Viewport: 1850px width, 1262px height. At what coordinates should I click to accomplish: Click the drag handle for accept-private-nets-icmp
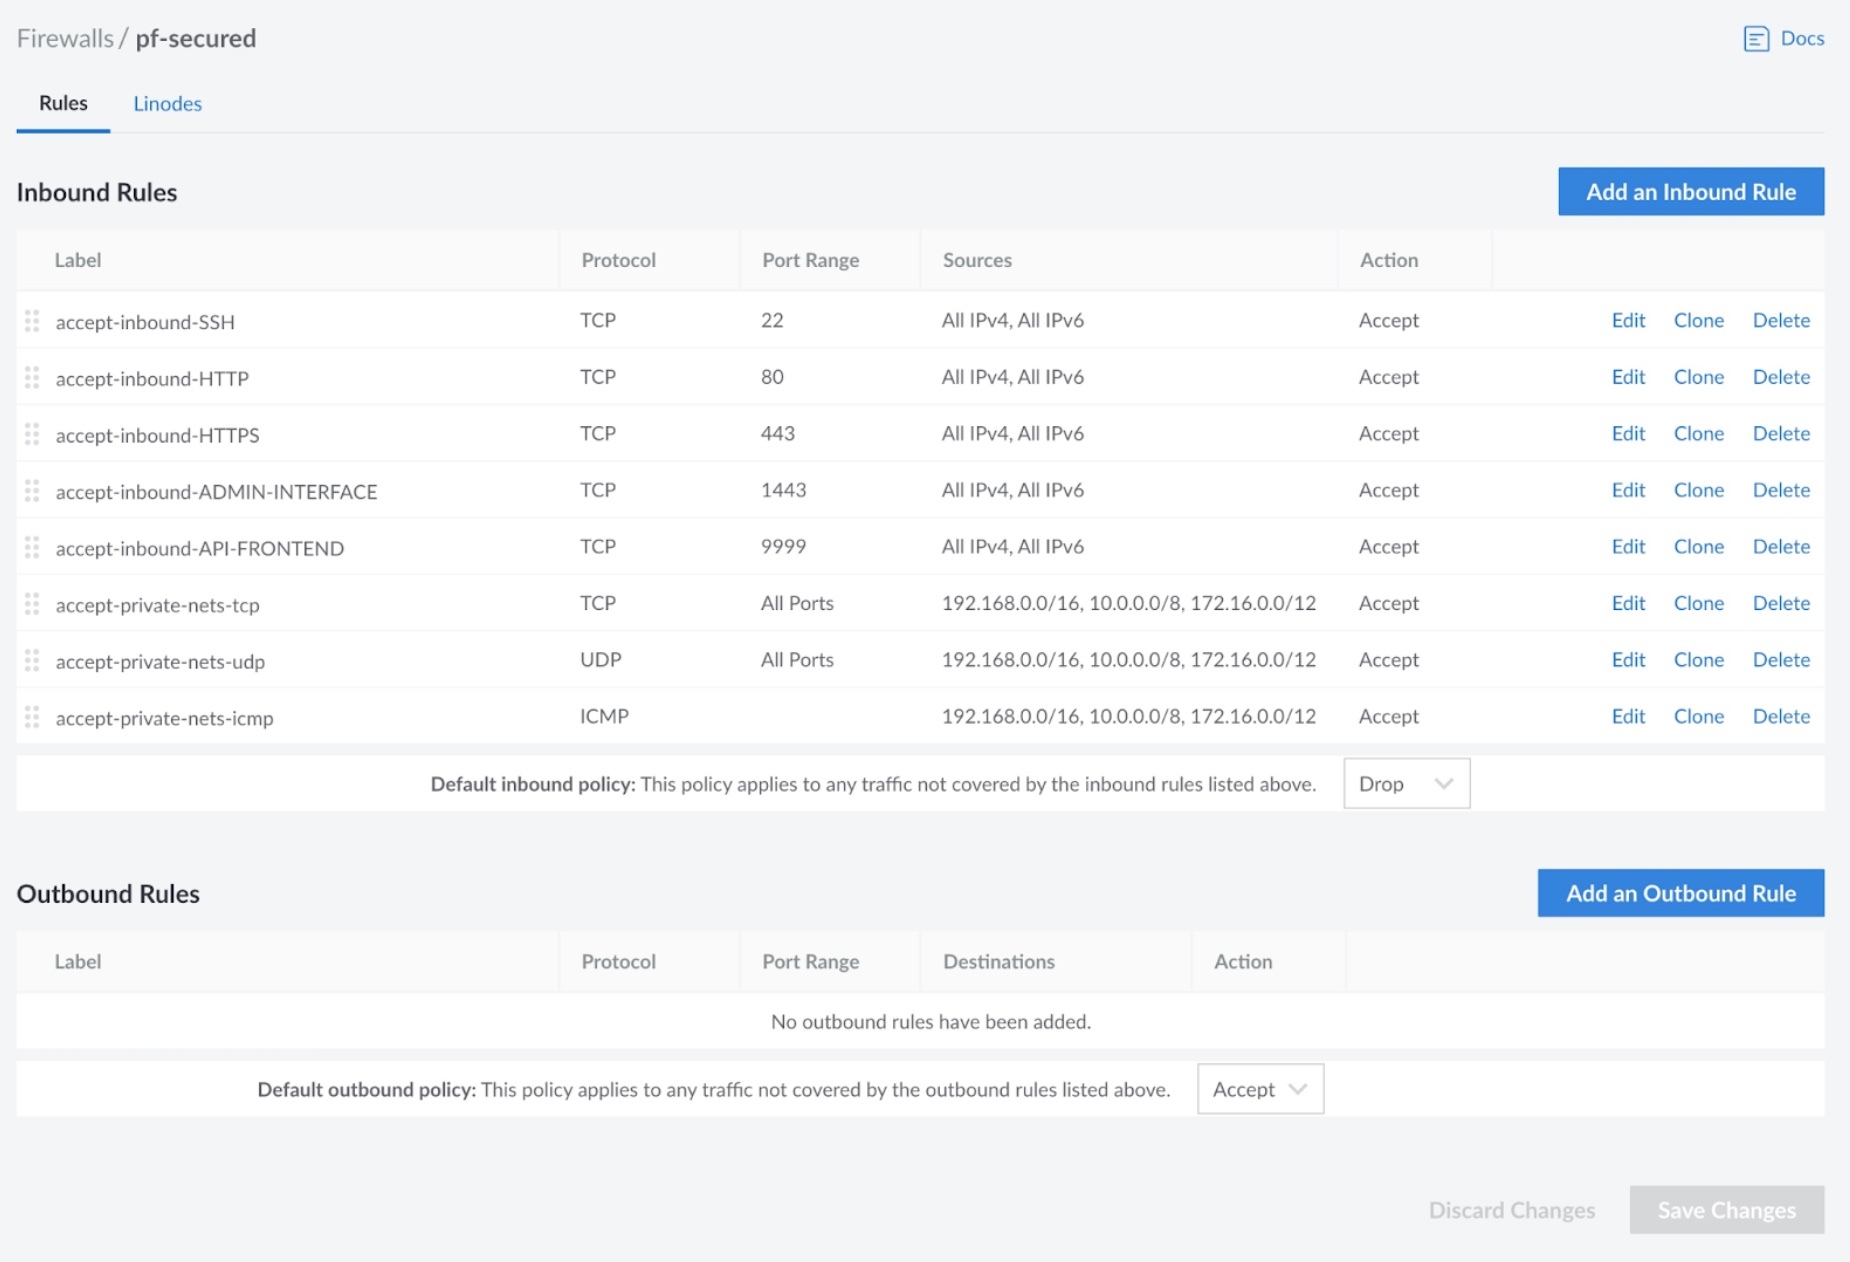click(x=32, y=717)
